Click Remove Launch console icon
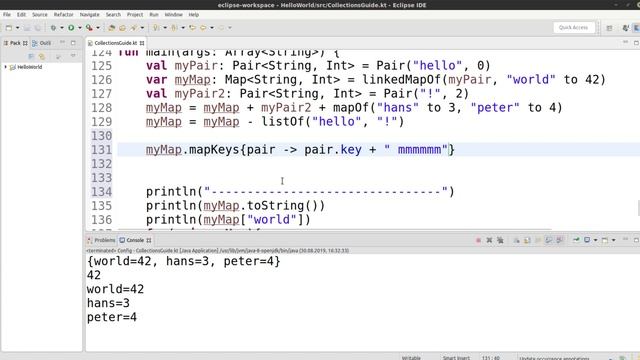Screen dimensions: 640x360 pos(489,240)
